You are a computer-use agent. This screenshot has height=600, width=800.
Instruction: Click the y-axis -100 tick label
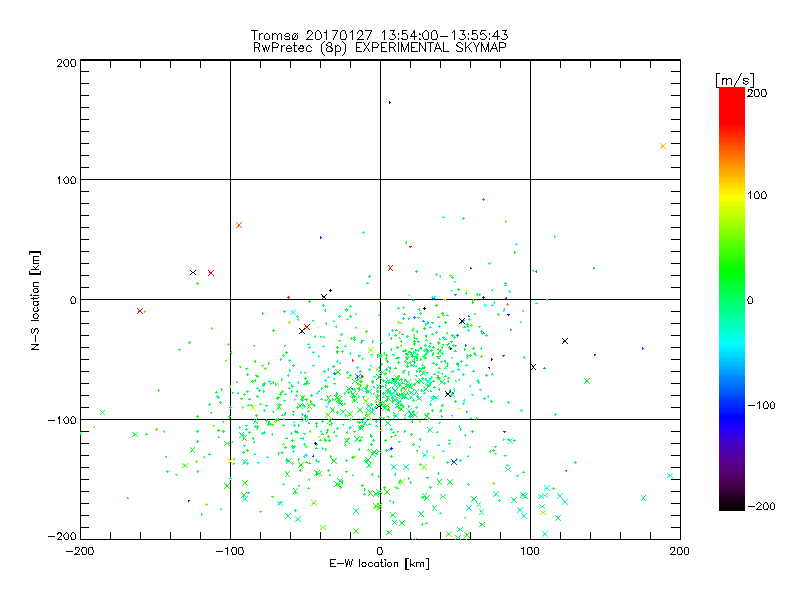[62, 420]
